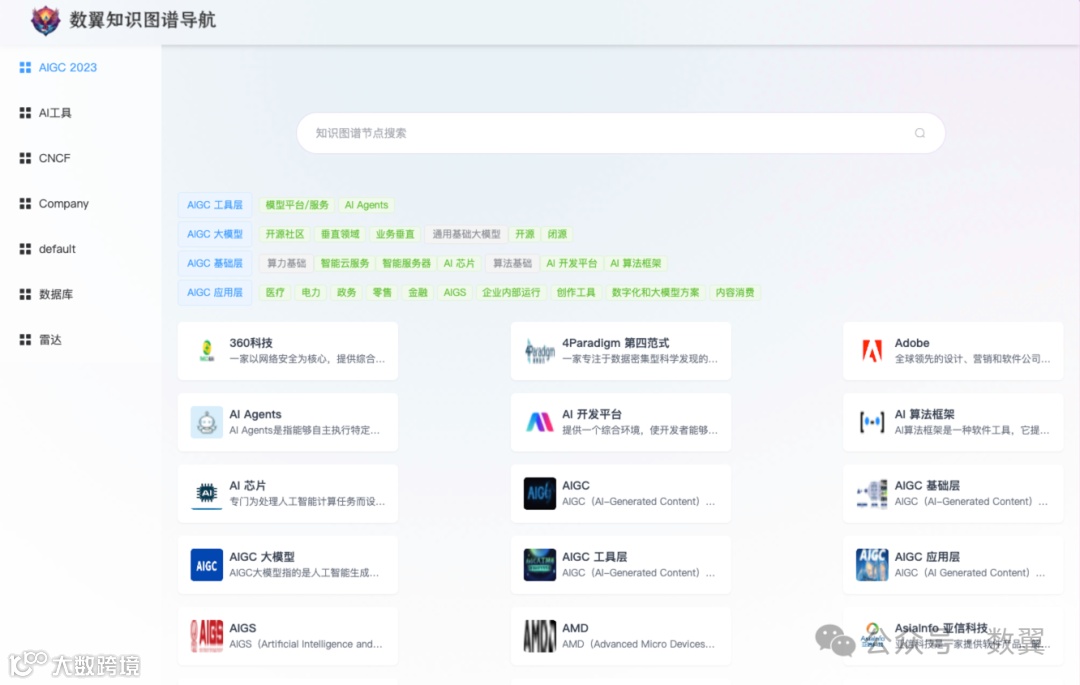Click the 通用基础大模型 tag
The height and width of the screenshot is (685, 1080).
[x=466, y=234]
